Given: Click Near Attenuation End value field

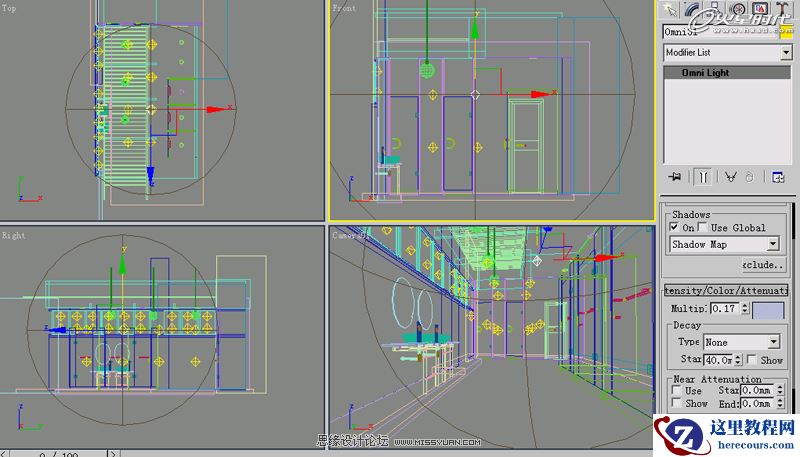Looking at the screenshot, I should [757, 403].
